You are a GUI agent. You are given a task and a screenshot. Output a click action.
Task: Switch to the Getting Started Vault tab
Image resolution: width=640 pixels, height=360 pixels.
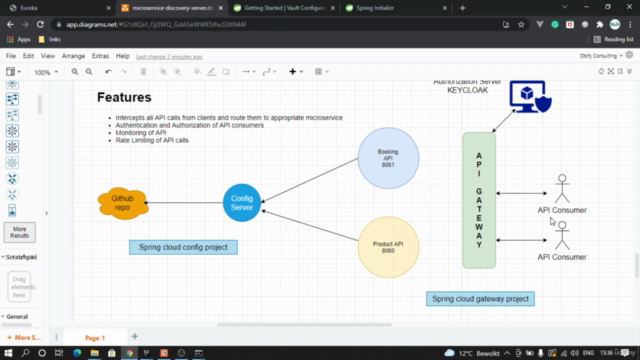[284, 8]
